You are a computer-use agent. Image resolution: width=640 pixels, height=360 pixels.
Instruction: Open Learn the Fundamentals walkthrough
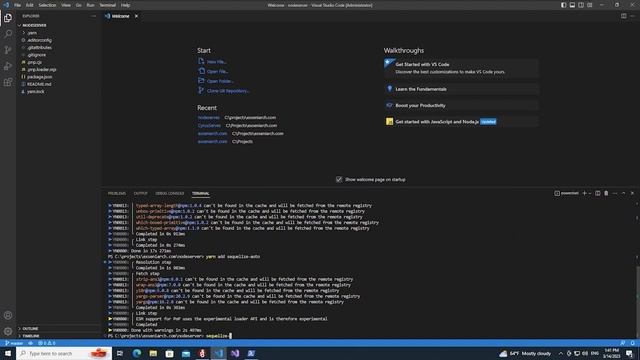tap(461, 89)
